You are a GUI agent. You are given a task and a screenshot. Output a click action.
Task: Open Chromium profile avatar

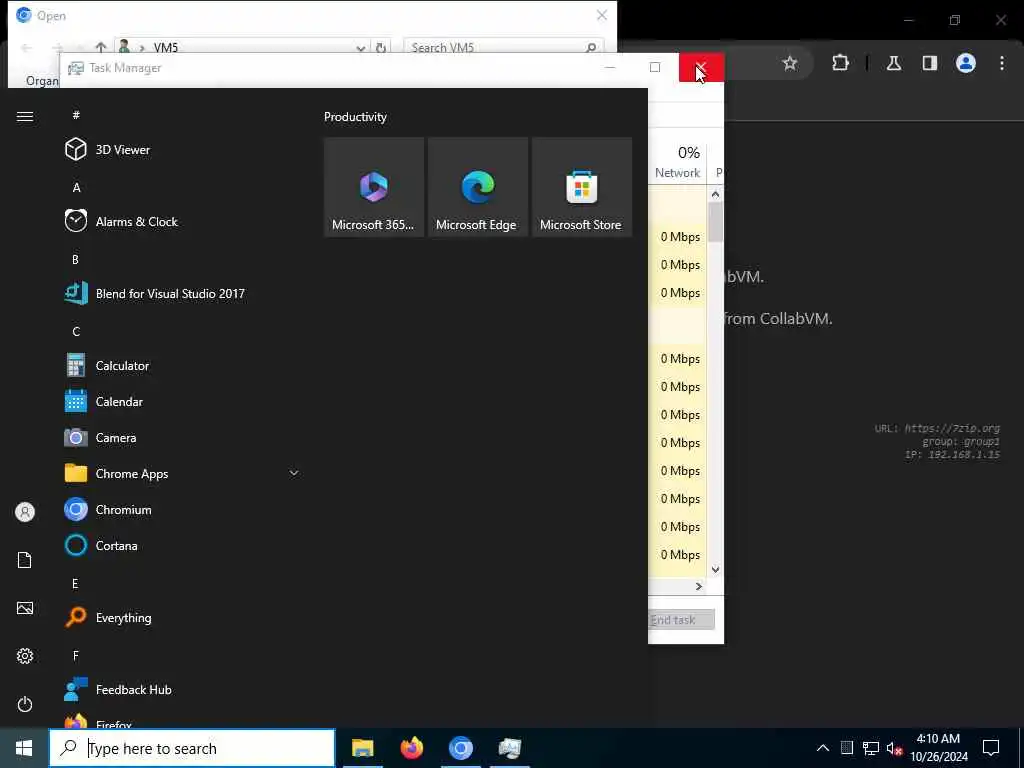click(x=966, y=63)
